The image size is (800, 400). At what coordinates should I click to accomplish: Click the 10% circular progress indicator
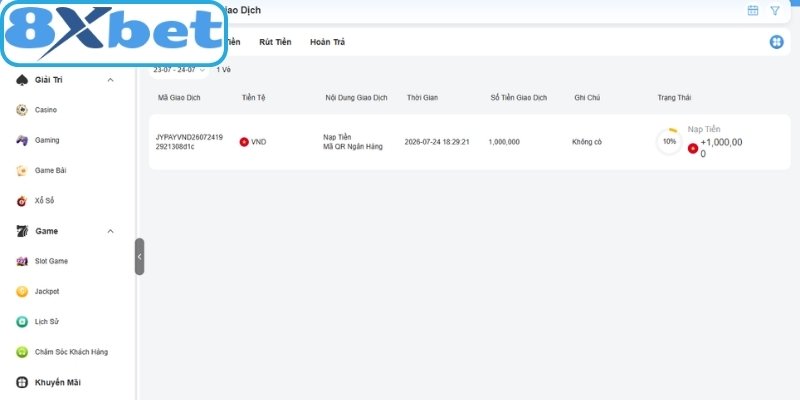click(x=669, y=141)
